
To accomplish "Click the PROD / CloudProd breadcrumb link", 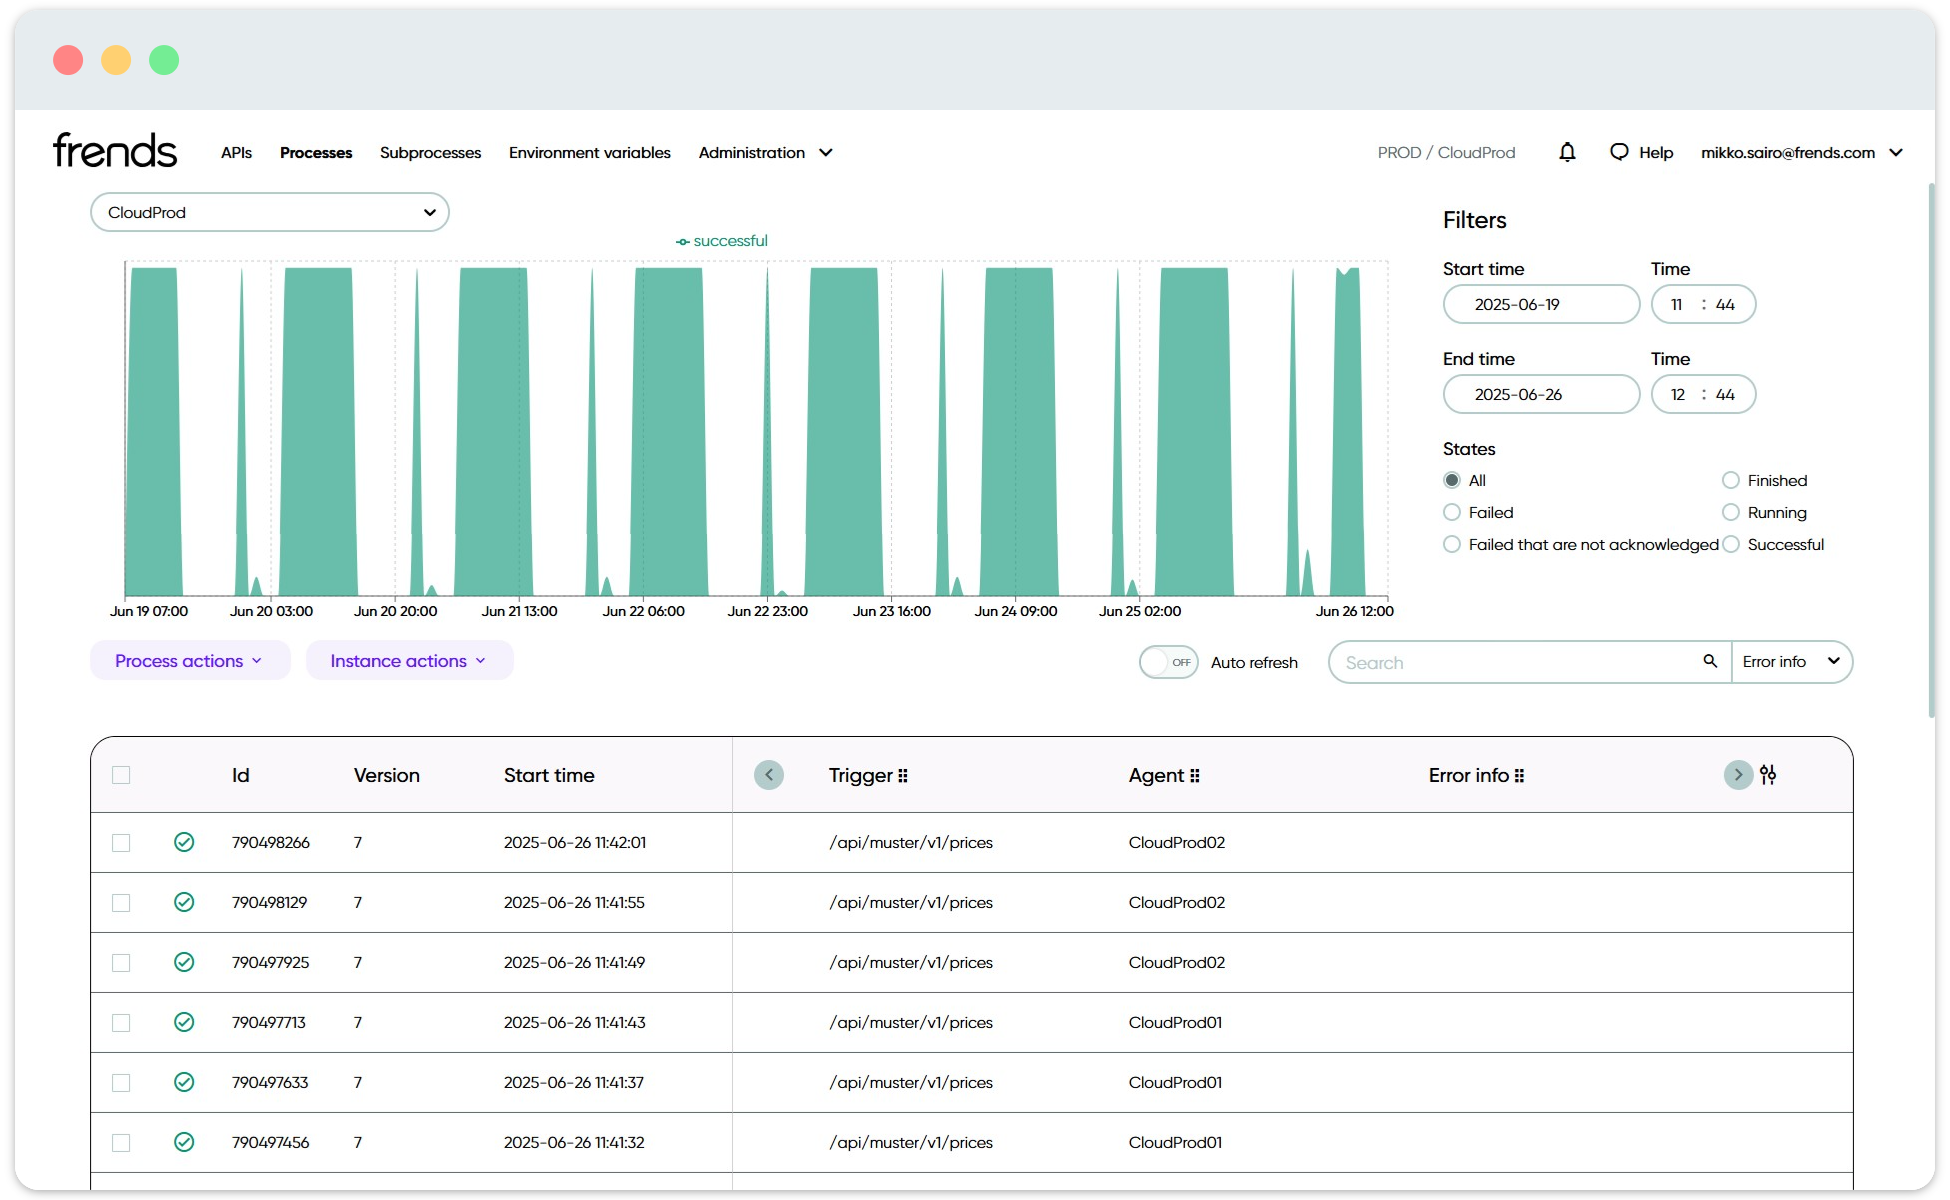I will [x=1445, y=152].
